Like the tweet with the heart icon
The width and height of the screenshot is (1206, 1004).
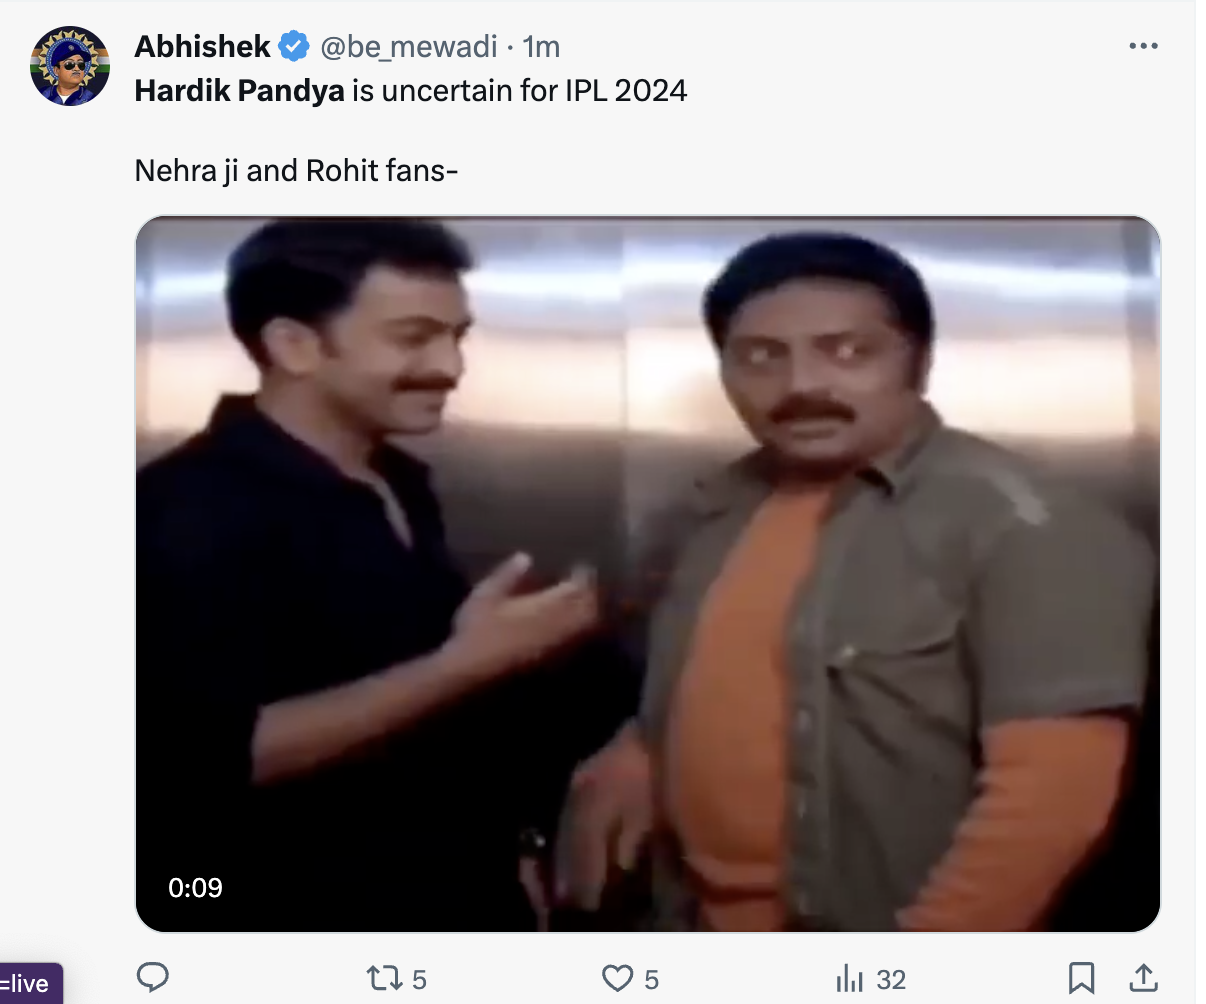(618, 978)
